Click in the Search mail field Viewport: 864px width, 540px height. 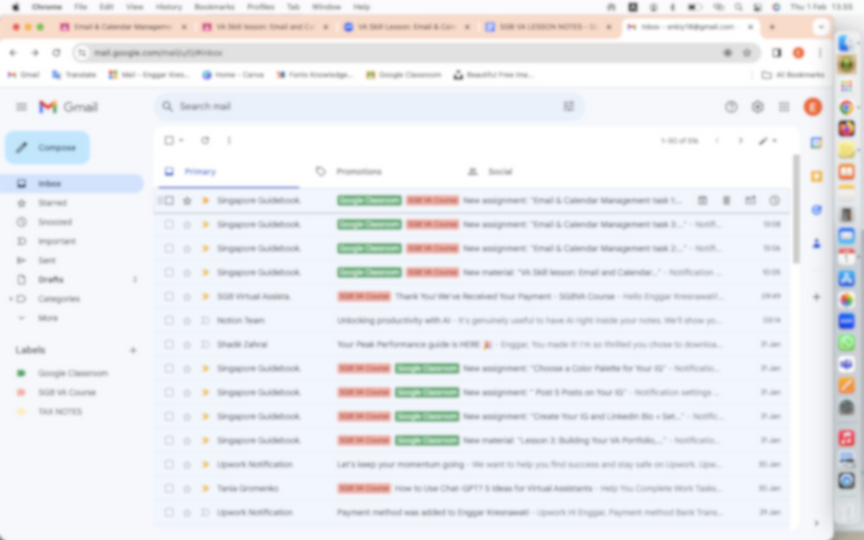coord(366,106)
